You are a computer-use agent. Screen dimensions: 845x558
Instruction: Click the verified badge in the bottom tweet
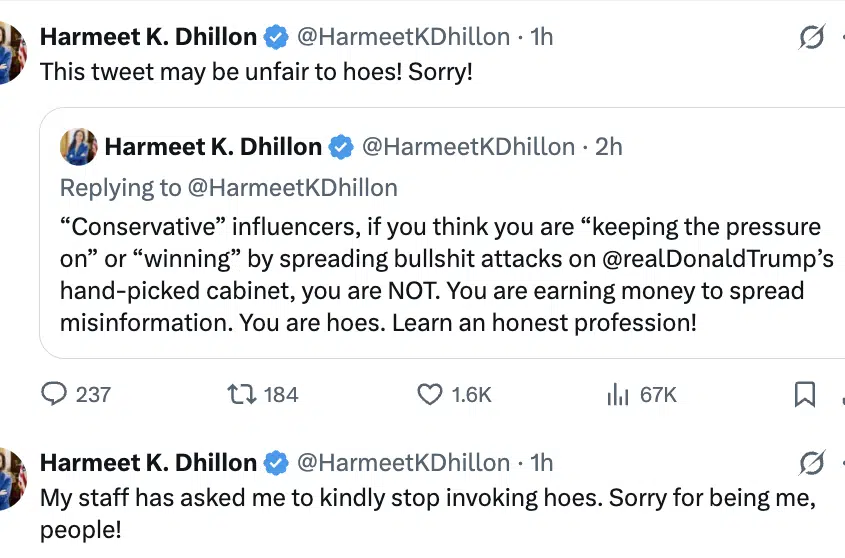point(275,463)
